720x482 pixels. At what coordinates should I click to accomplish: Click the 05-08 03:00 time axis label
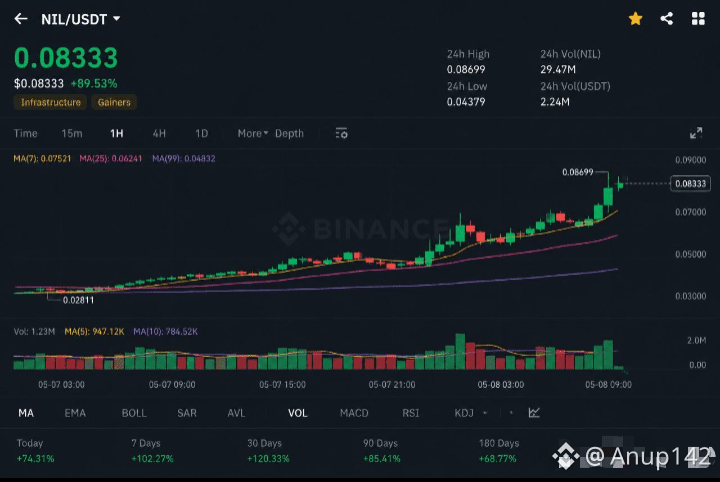[501, 385]
